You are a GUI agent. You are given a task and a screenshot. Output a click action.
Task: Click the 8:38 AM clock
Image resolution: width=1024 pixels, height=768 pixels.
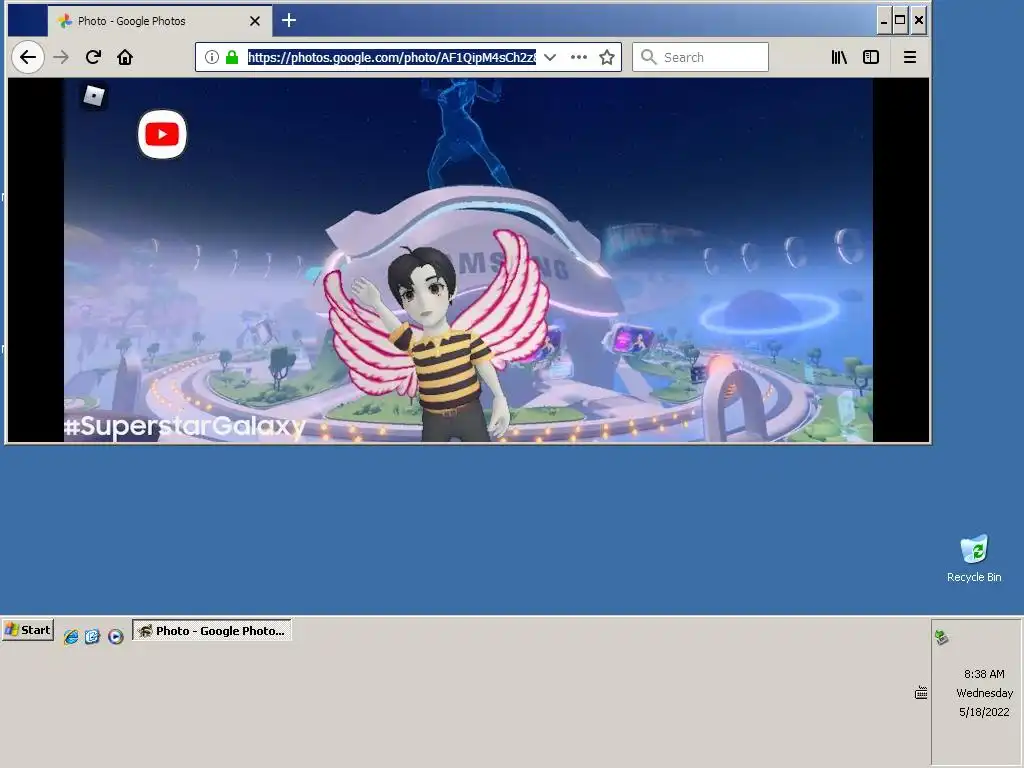pos(984,674)
